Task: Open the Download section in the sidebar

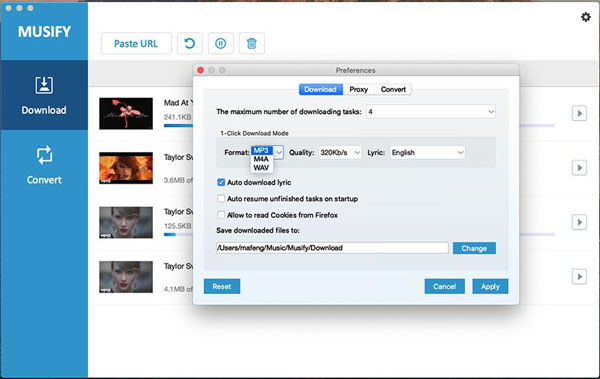Action: [x=44, y=95]
